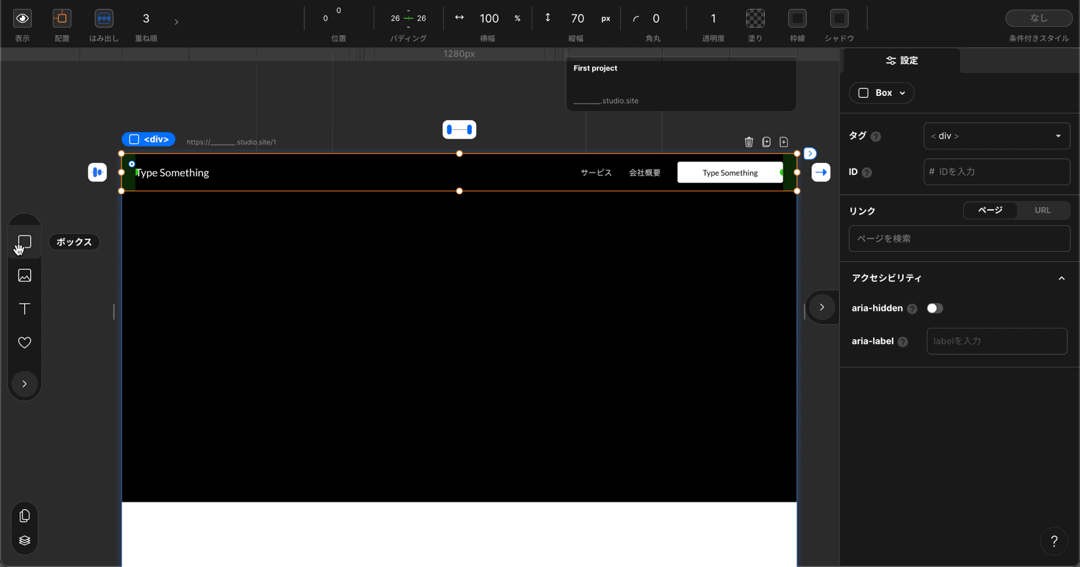
Task: Click the left alignment handle beside header
Action: click(97, 172)
